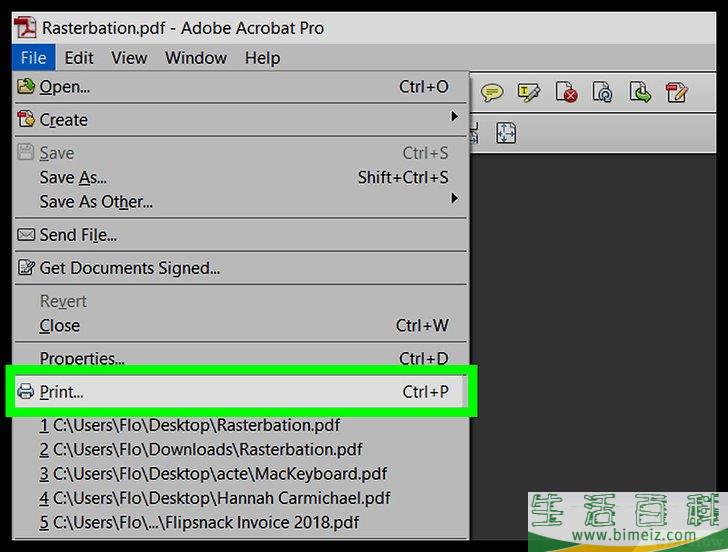Click the Open folder icon
728x552 pixels.
pos(26,86)
